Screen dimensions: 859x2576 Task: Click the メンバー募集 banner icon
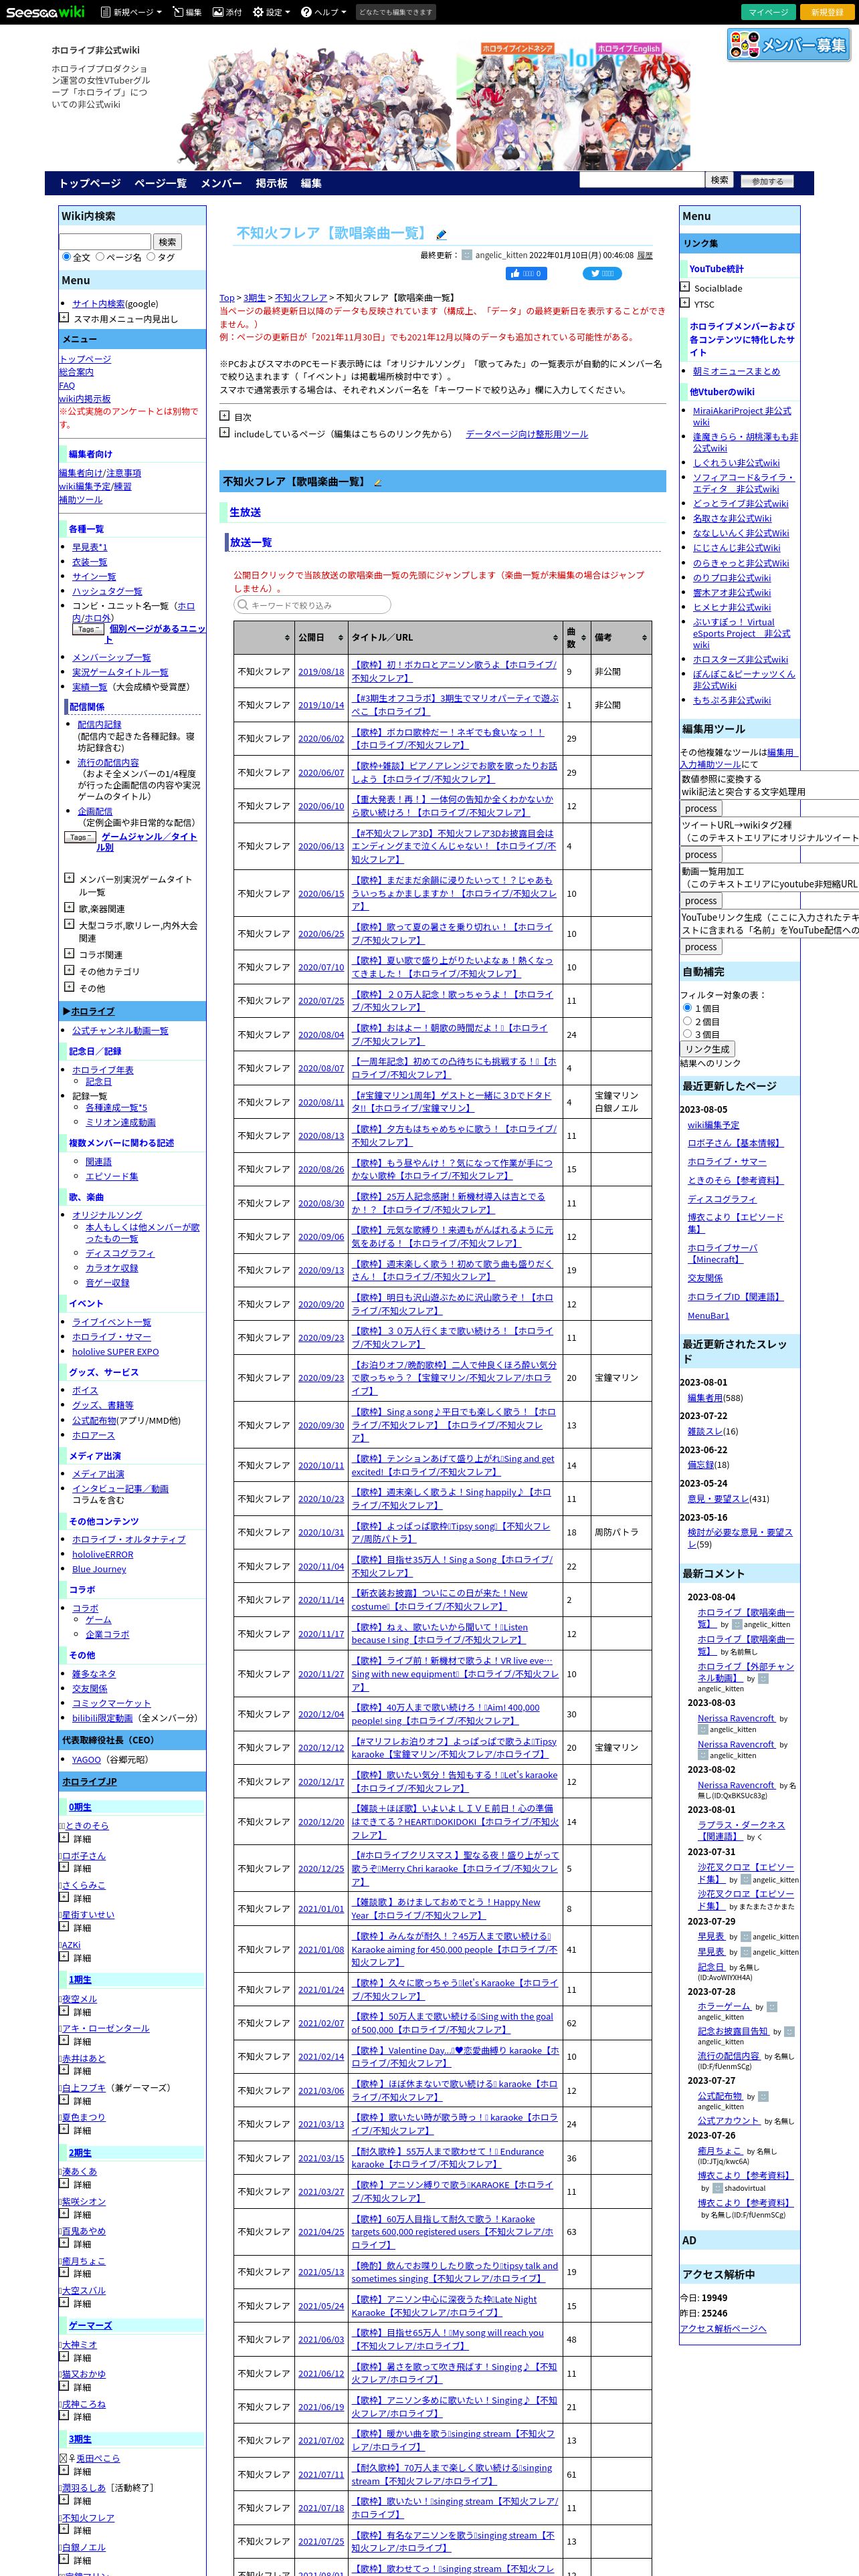[x=789, y=45]
